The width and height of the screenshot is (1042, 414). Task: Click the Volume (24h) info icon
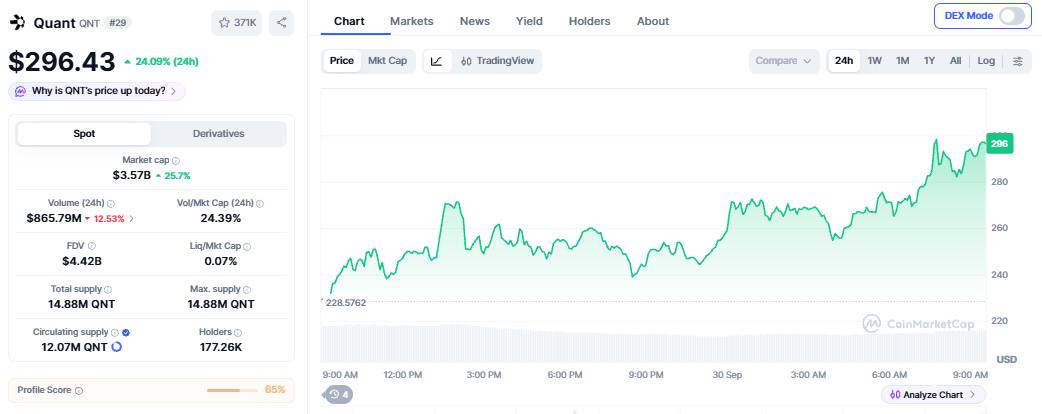(x=111, y=204)
